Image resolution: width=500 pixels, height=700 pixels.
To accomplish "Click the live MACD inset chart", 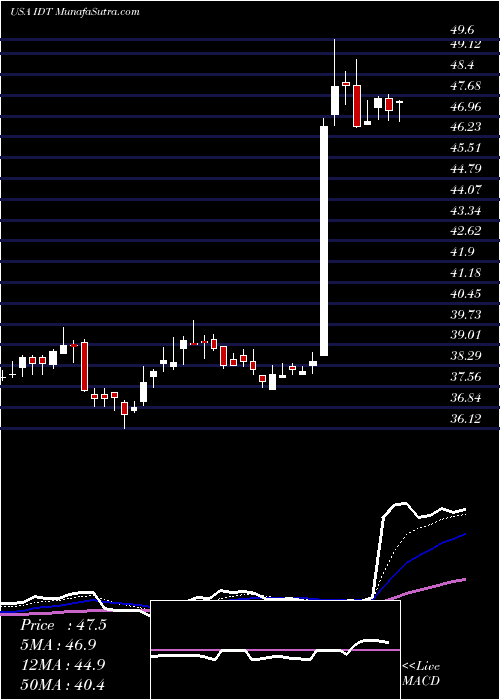I will [275, 650].
